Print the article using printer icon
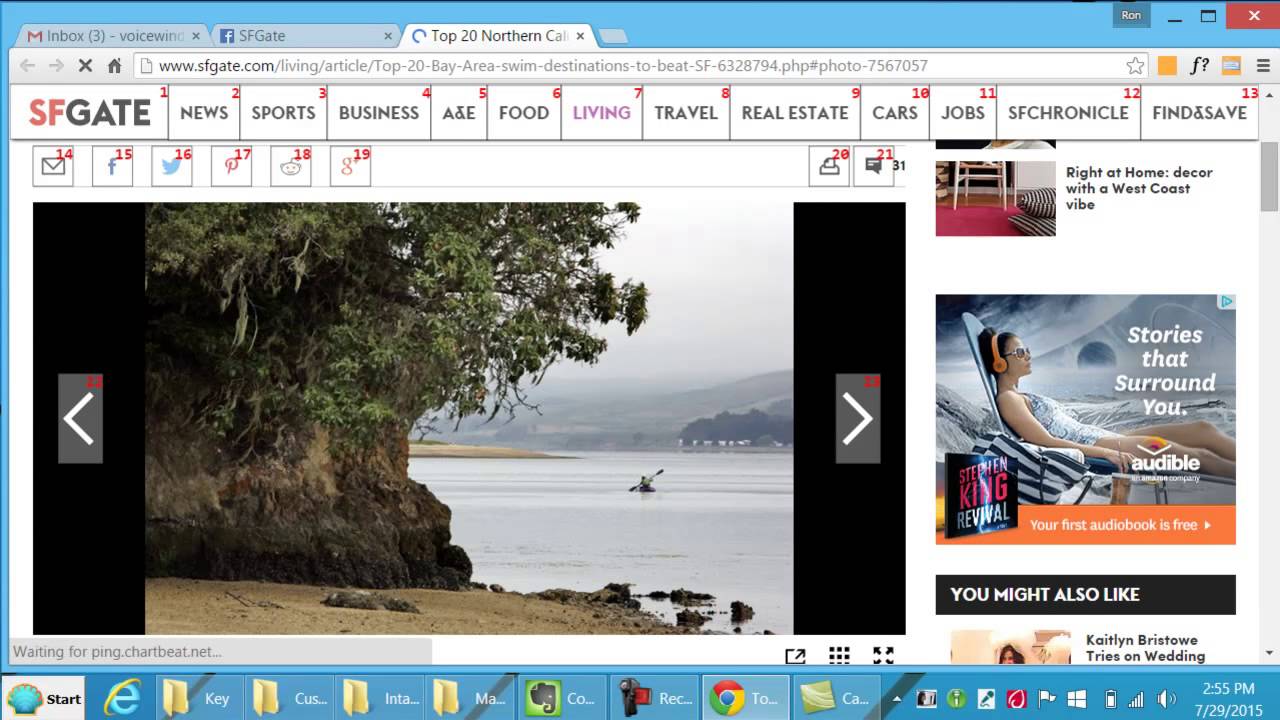 click(x=829, y=166)
